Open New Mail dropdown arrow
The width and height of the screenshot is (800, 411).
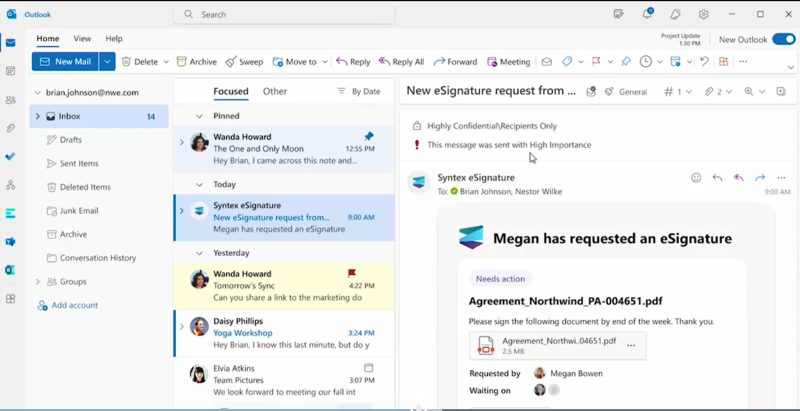click(107, 62)
